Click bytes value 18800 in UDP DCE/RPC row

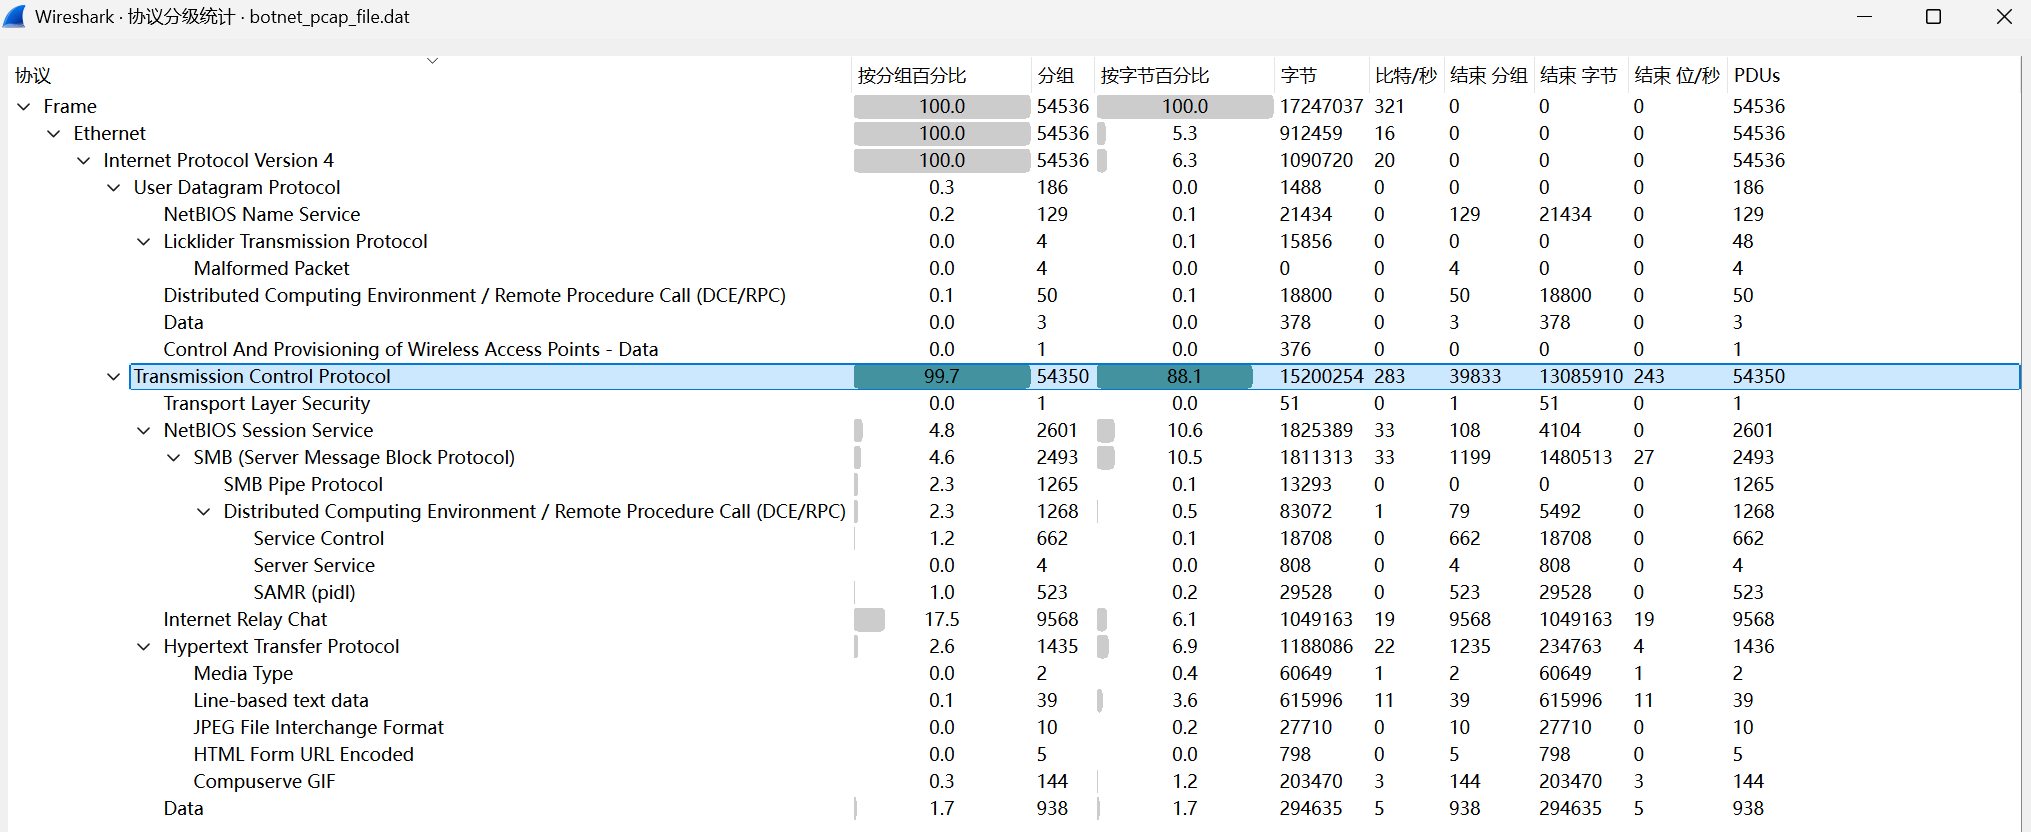click(x=1305, y=295)
